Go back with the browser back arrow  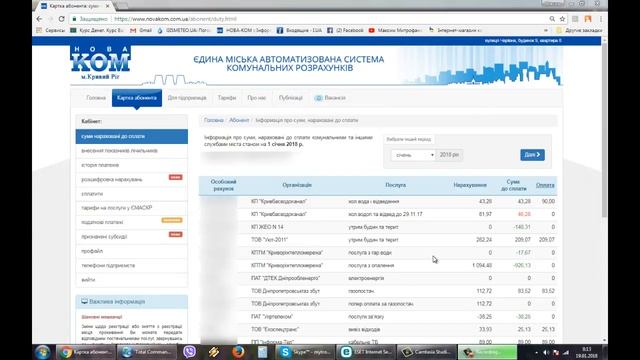pyautogui.click(x=40, y=19)
